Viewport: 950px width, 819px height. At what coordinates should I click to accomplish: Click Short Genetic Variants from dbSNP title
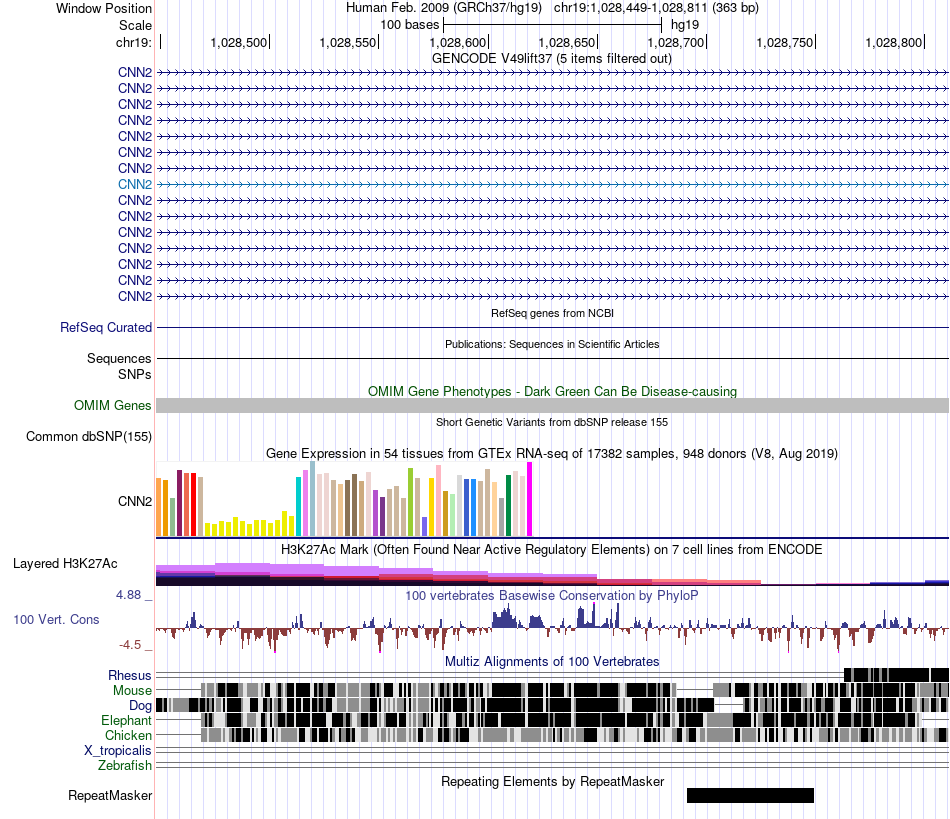coord(552,422)
